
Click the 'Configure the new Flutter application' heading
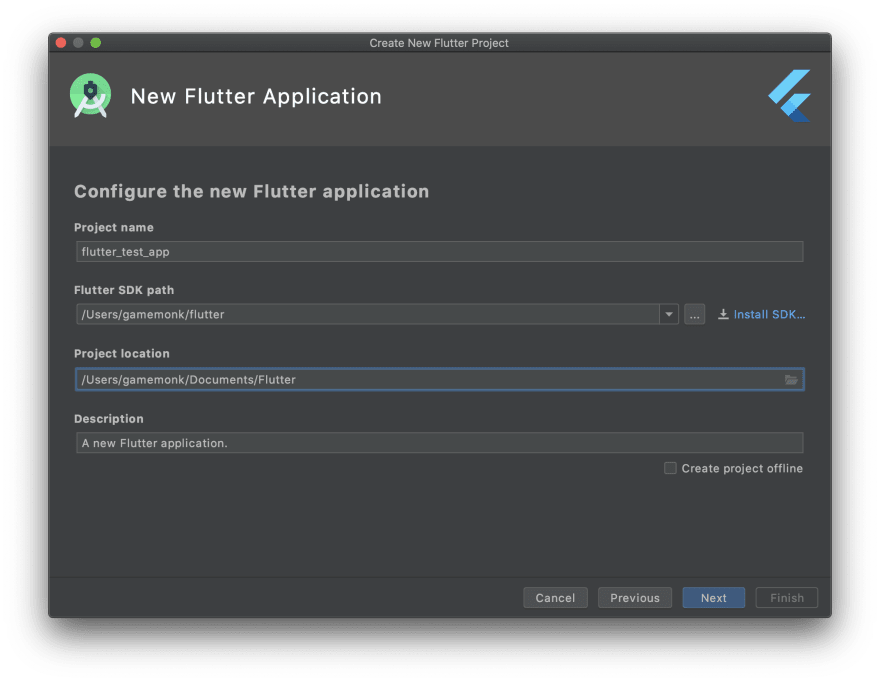pyautogui.click(x=251, y=191)
